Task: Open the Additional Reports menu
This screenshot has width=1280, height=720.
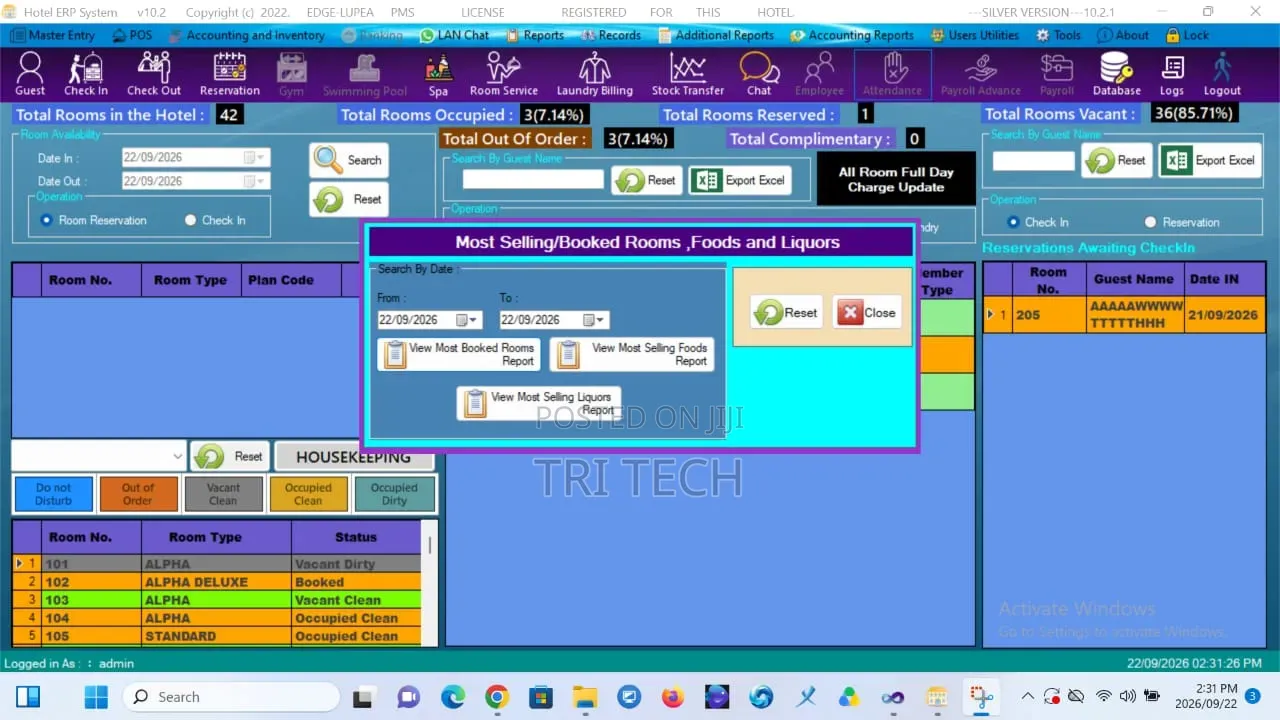Action: 715,35
